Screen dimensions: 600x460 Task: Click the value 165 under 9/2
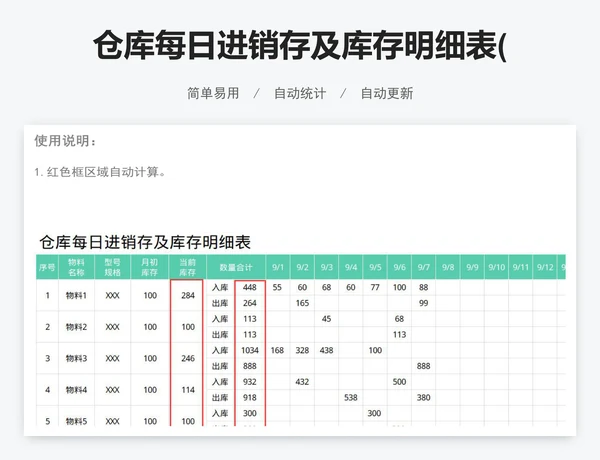pyautogui.click(x=302, y=303)
